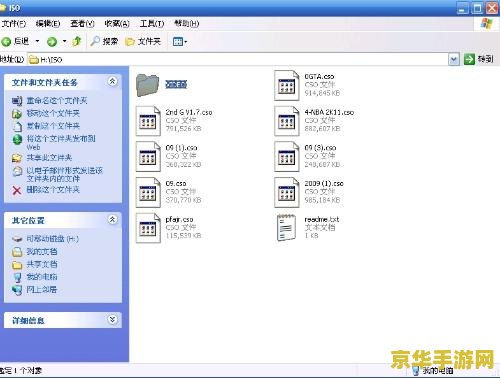Open the address bar dropdown arrow
Viewport: 500px width, 378px height.
[x=454, y=60]
